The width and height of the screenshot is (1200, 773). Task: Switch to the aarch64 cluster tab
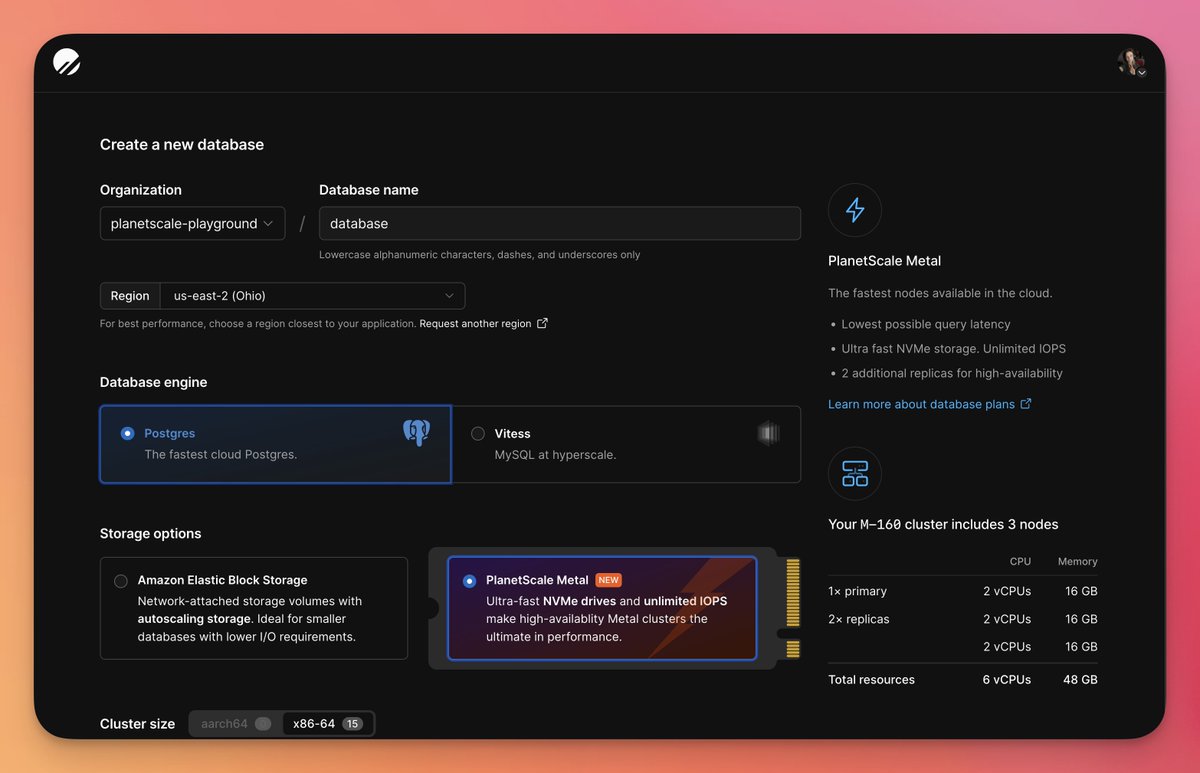(x=236, y=724)
